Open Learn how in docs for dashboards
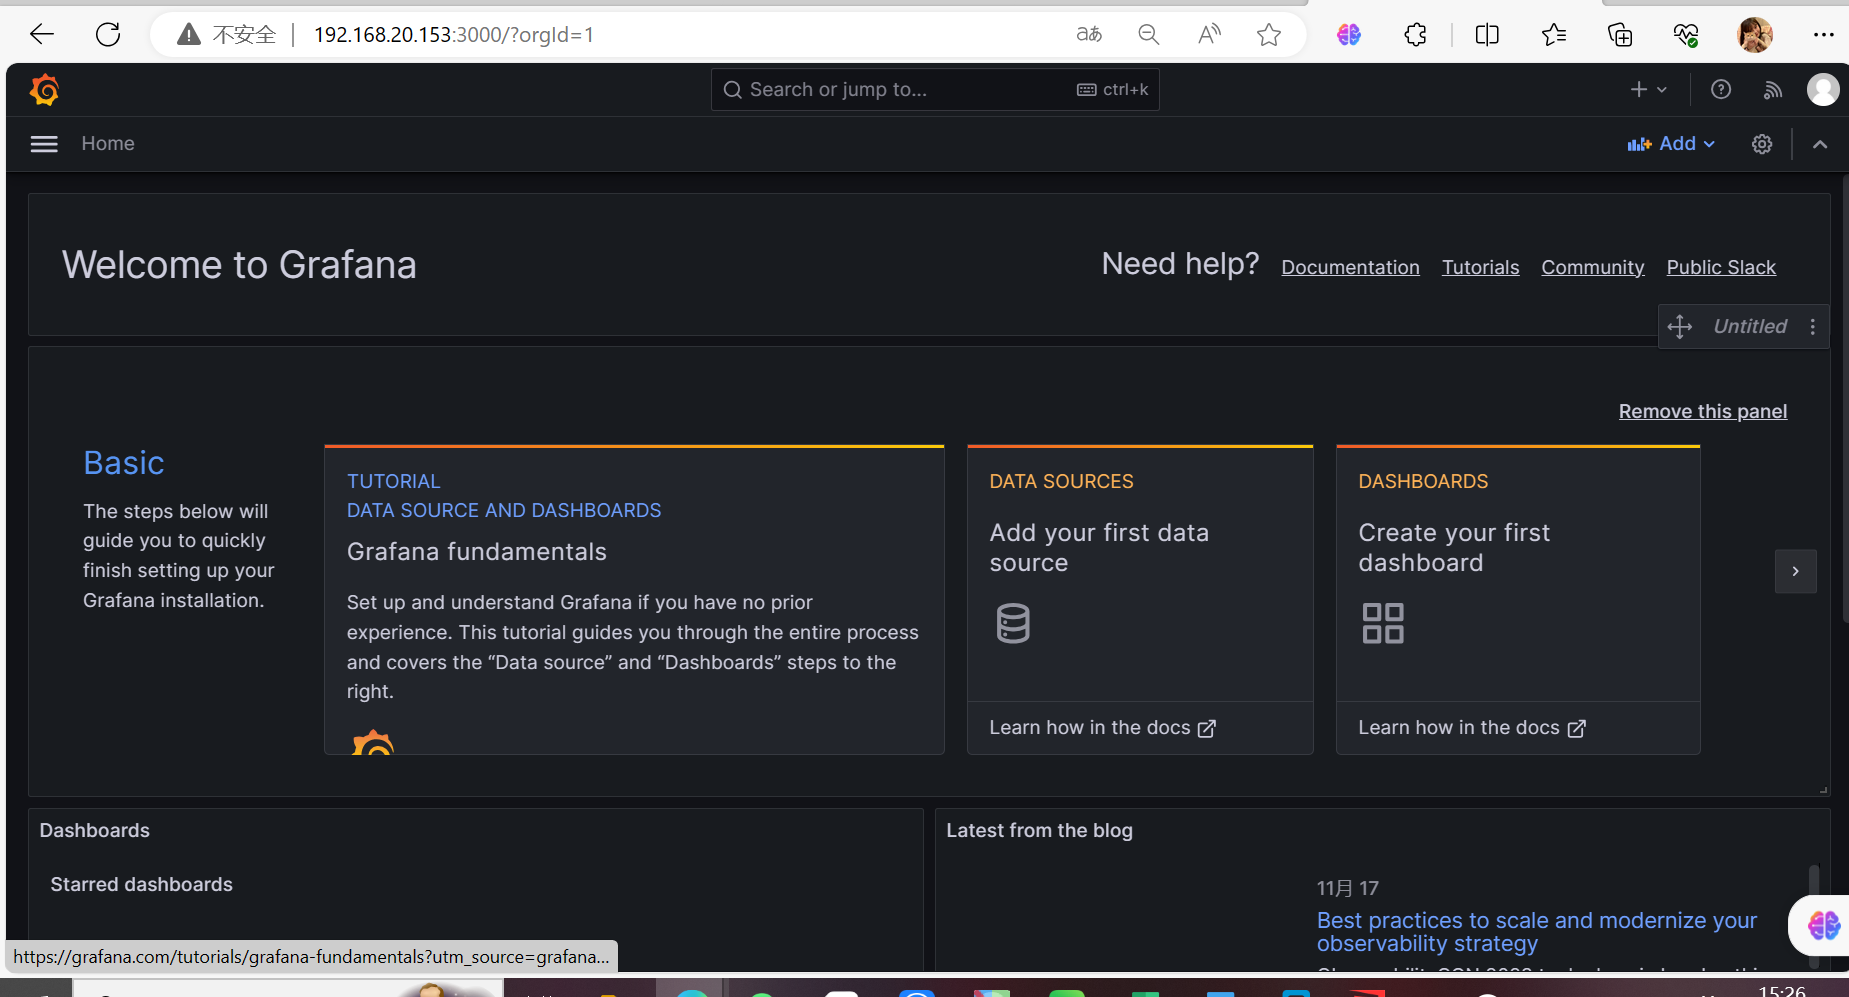 click(x=1471, y=728)
